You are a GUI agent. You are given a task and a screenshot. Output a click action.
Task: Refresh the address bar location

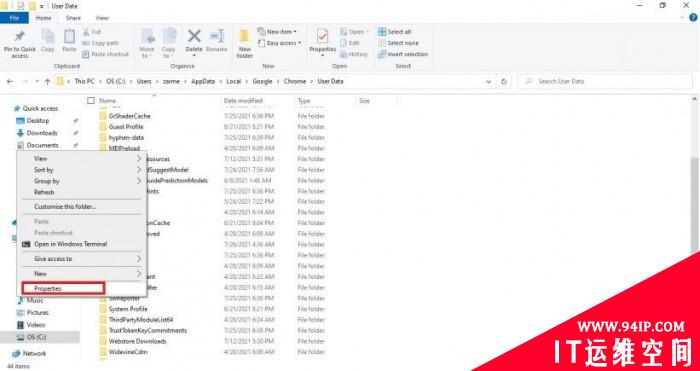(504, 82)
